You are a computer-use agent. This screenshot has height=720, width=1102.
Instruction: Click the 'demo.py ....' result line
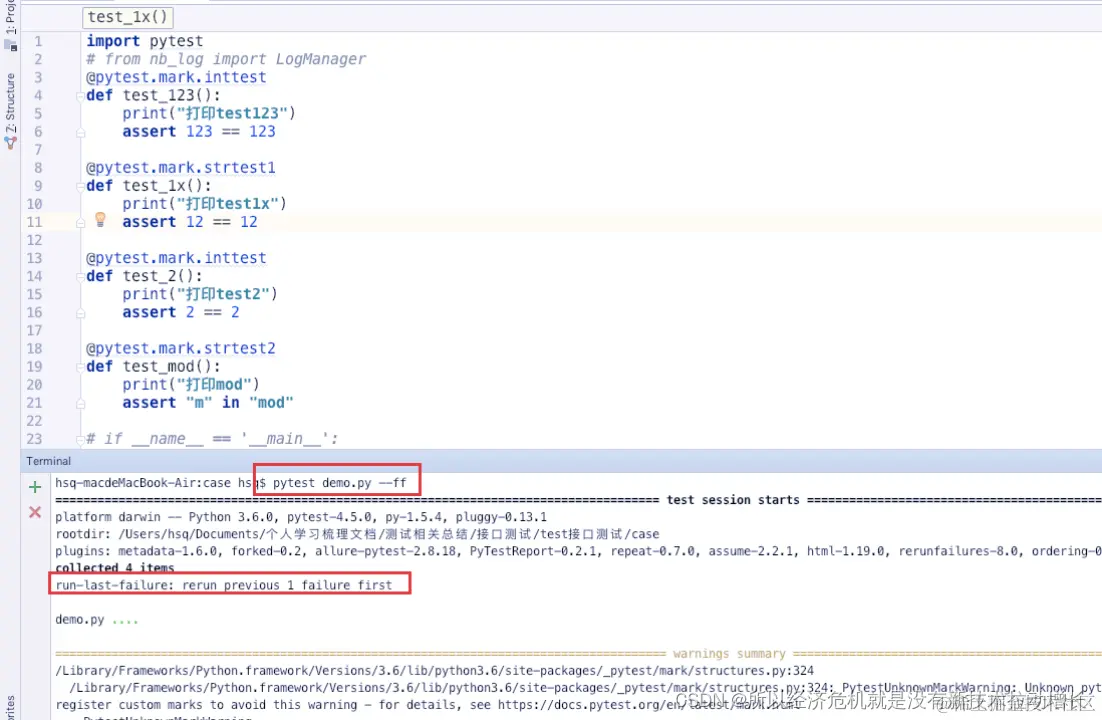click(97, 620)
